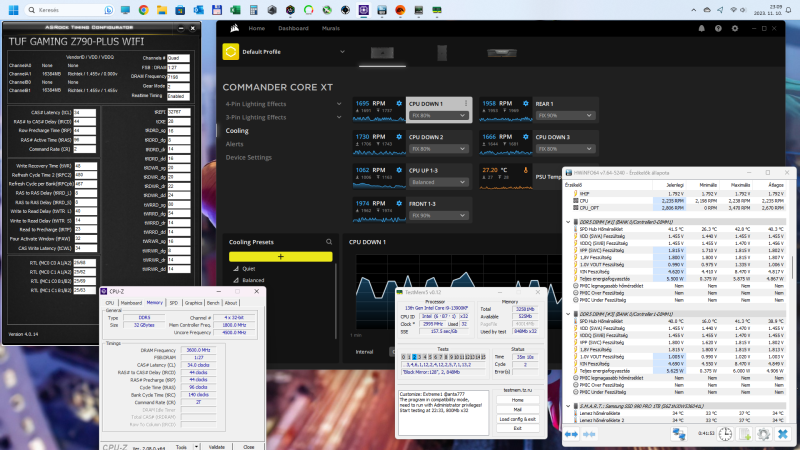Collapse DDR5 DIMM [#3] sensor group

point(568,314)
